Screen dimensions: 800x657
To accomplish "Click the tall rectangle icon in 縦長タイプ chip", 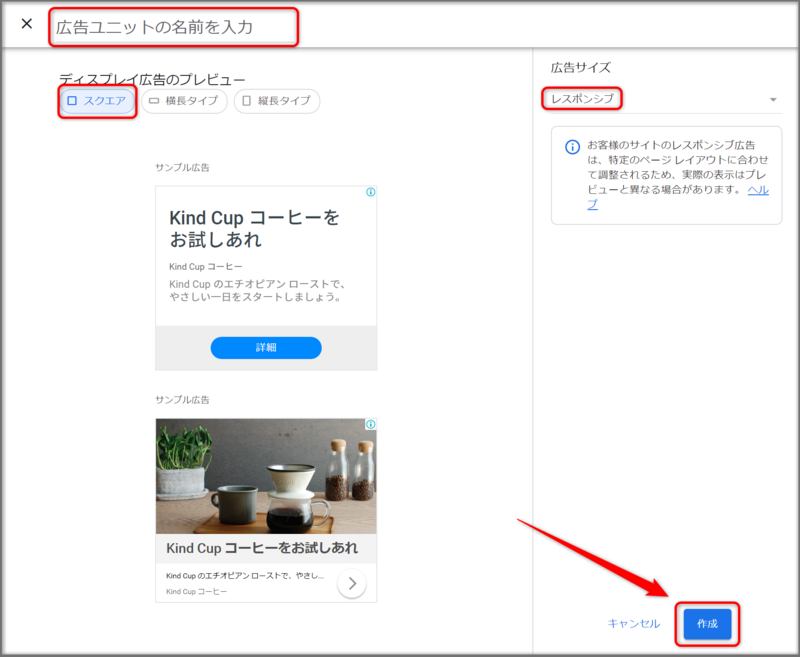I will (246, 101).
